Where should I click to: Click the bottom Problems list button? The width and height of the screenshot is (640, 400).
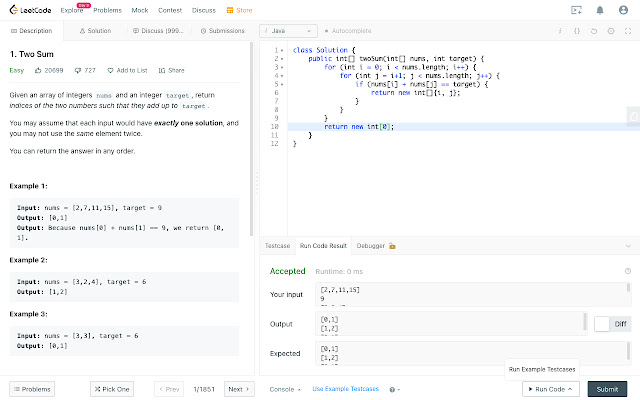pos(32,389)
